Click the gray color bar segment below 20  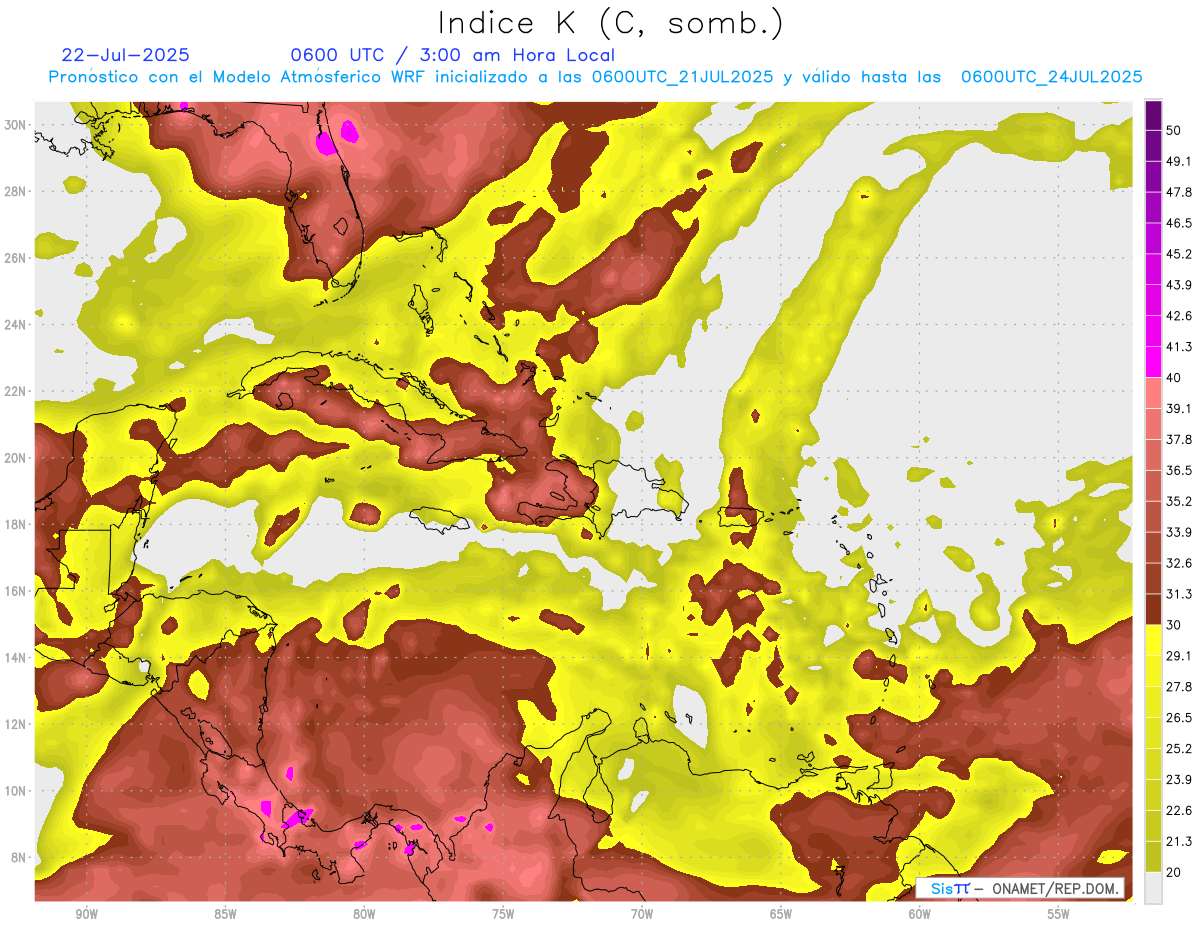[x=1153, y=888]
